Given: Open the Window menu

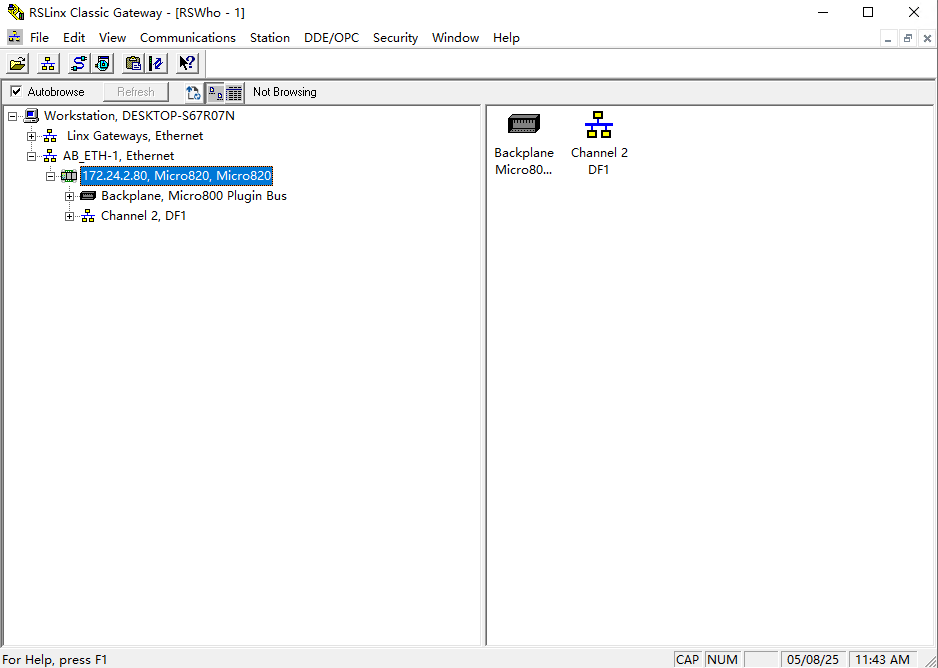Looking at the screenshot, I should coord(455,38).
